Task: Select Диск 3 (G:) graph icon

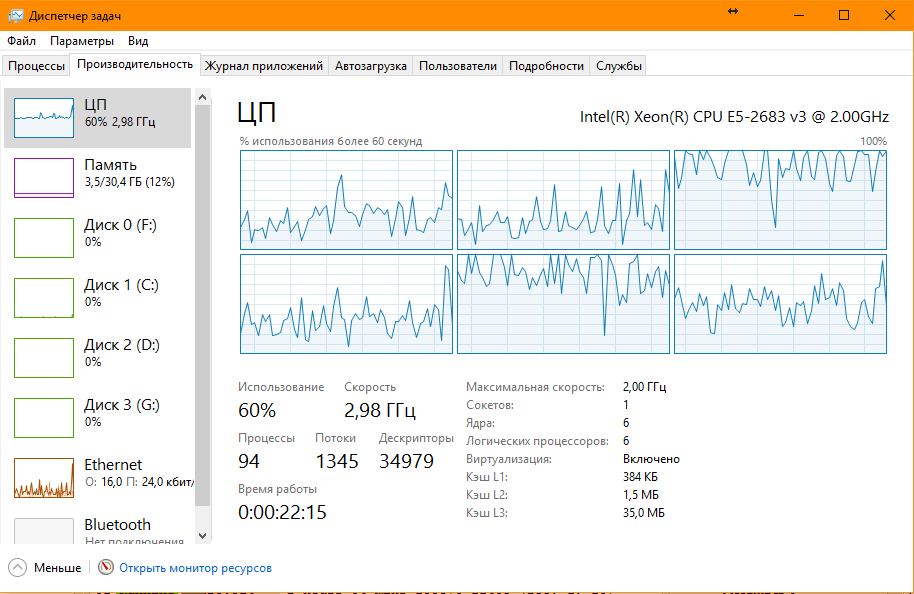Action: 44,418
